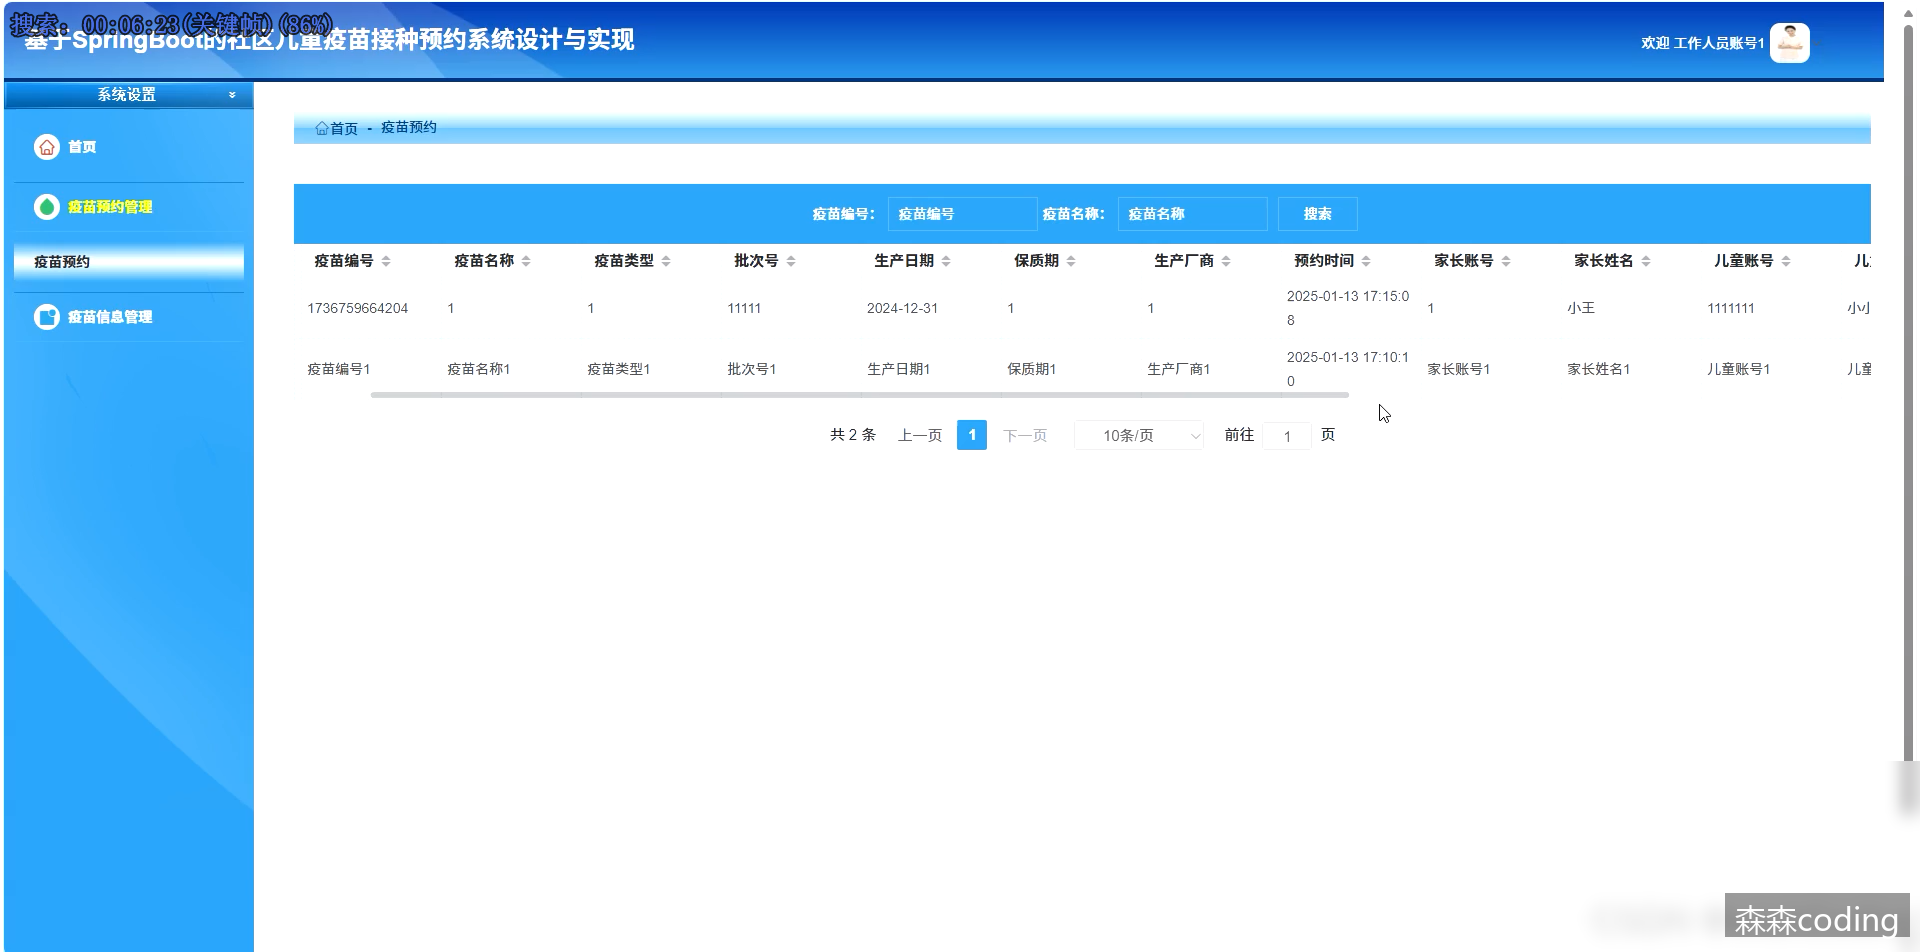Sort by 生产日期 column arrows
This screenshot has width=1920, height=952.
tap(946, 261)
